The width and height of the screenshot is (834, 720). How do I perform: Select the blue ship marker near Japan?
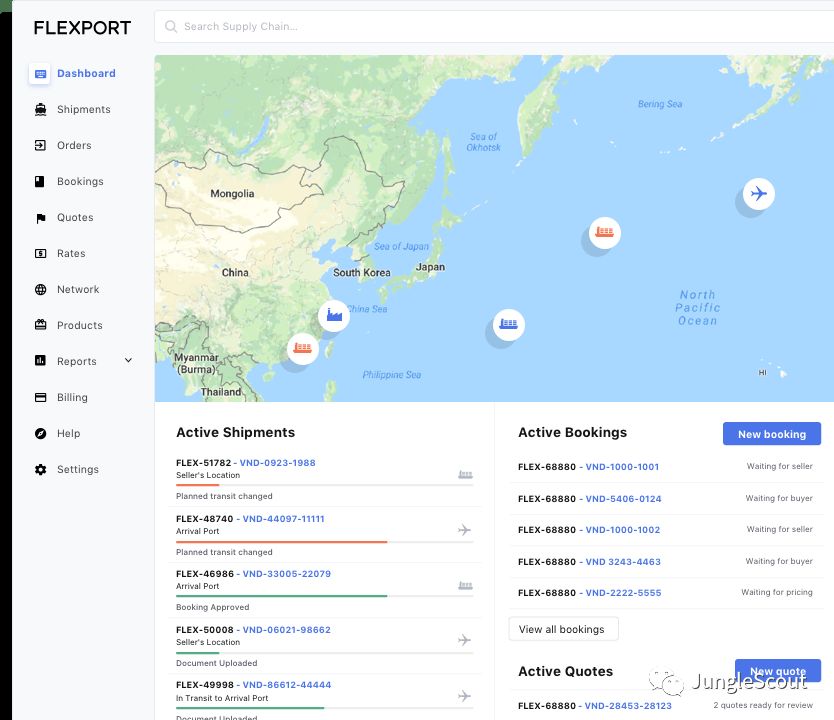click(x=509, y=325)
